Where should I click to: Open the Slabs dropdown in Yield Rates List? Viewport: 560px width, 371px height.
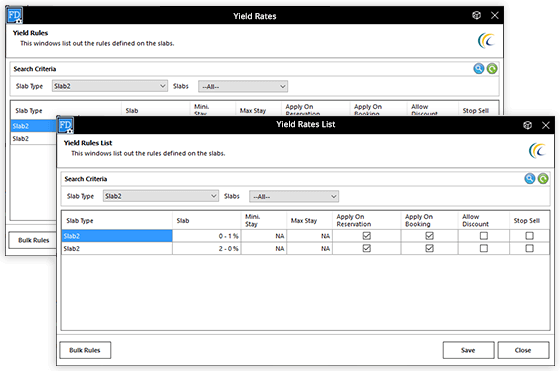point(294,196)
